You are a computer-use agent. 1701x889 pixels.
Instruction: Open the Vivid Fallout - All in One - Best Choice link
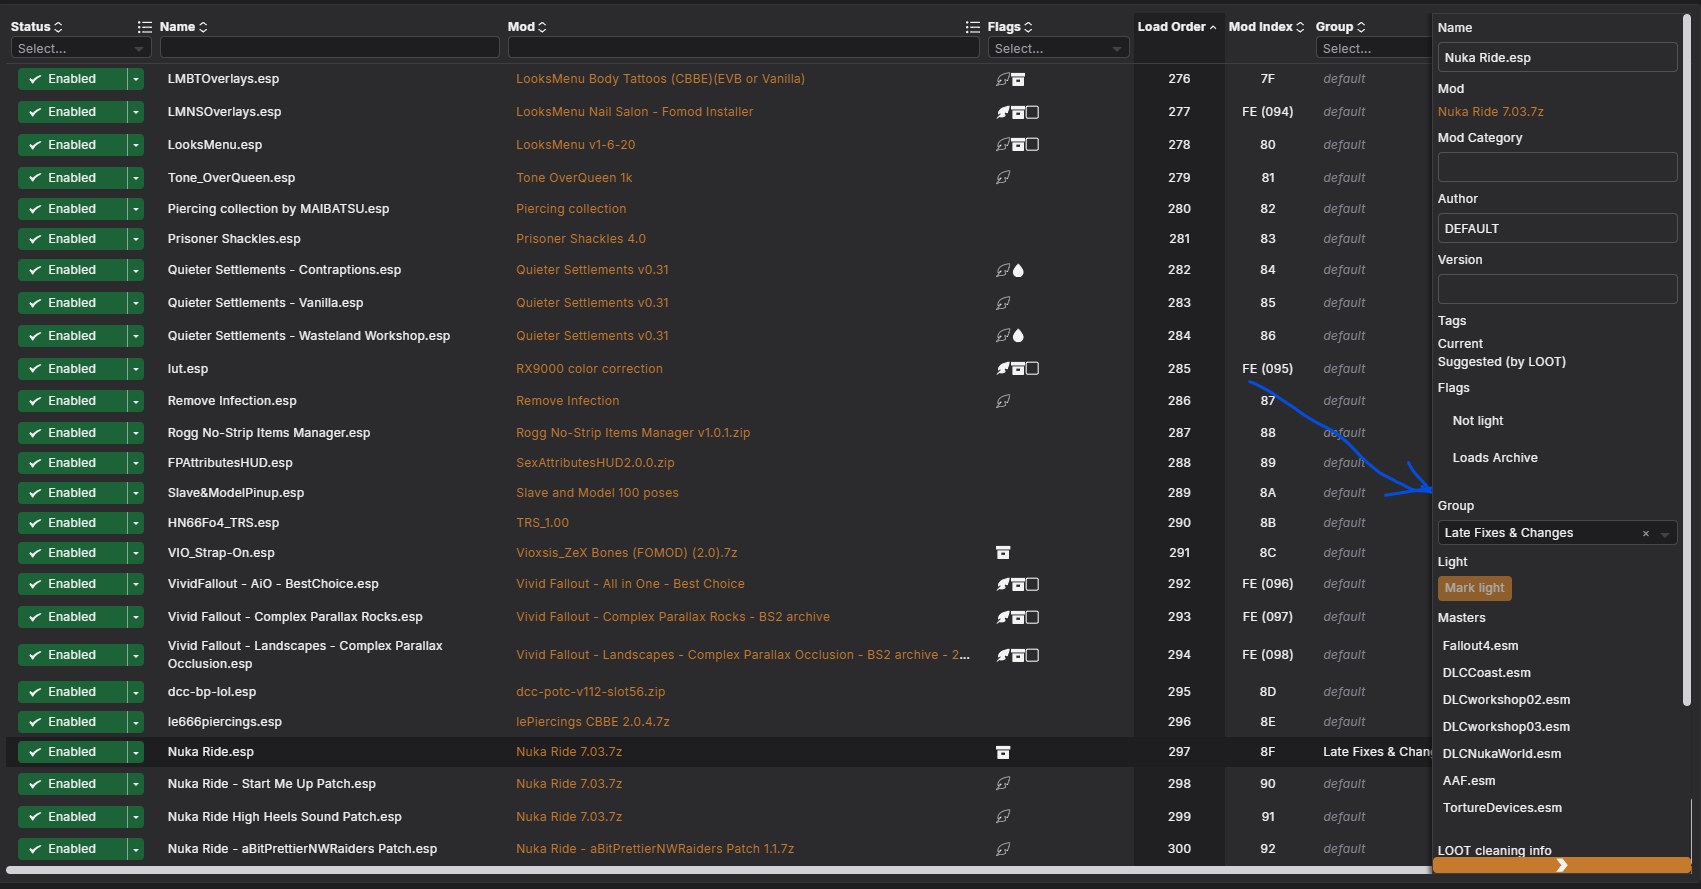(630, 584)
